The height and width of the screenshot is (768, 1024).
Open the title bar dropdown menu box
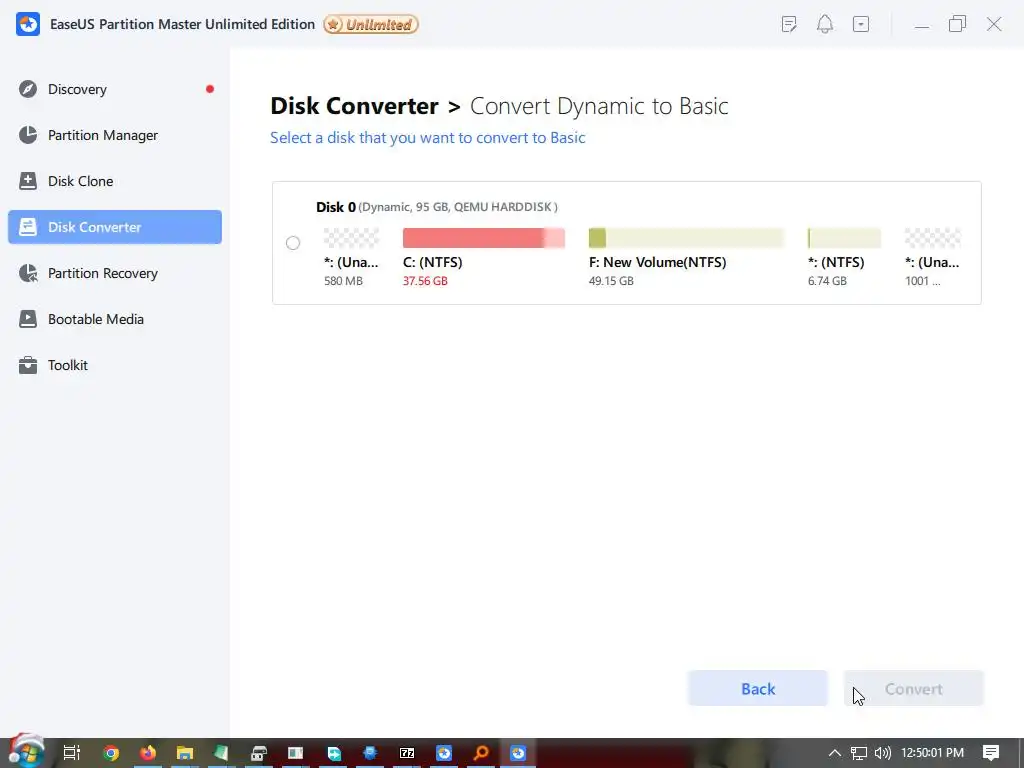(861, 24)
